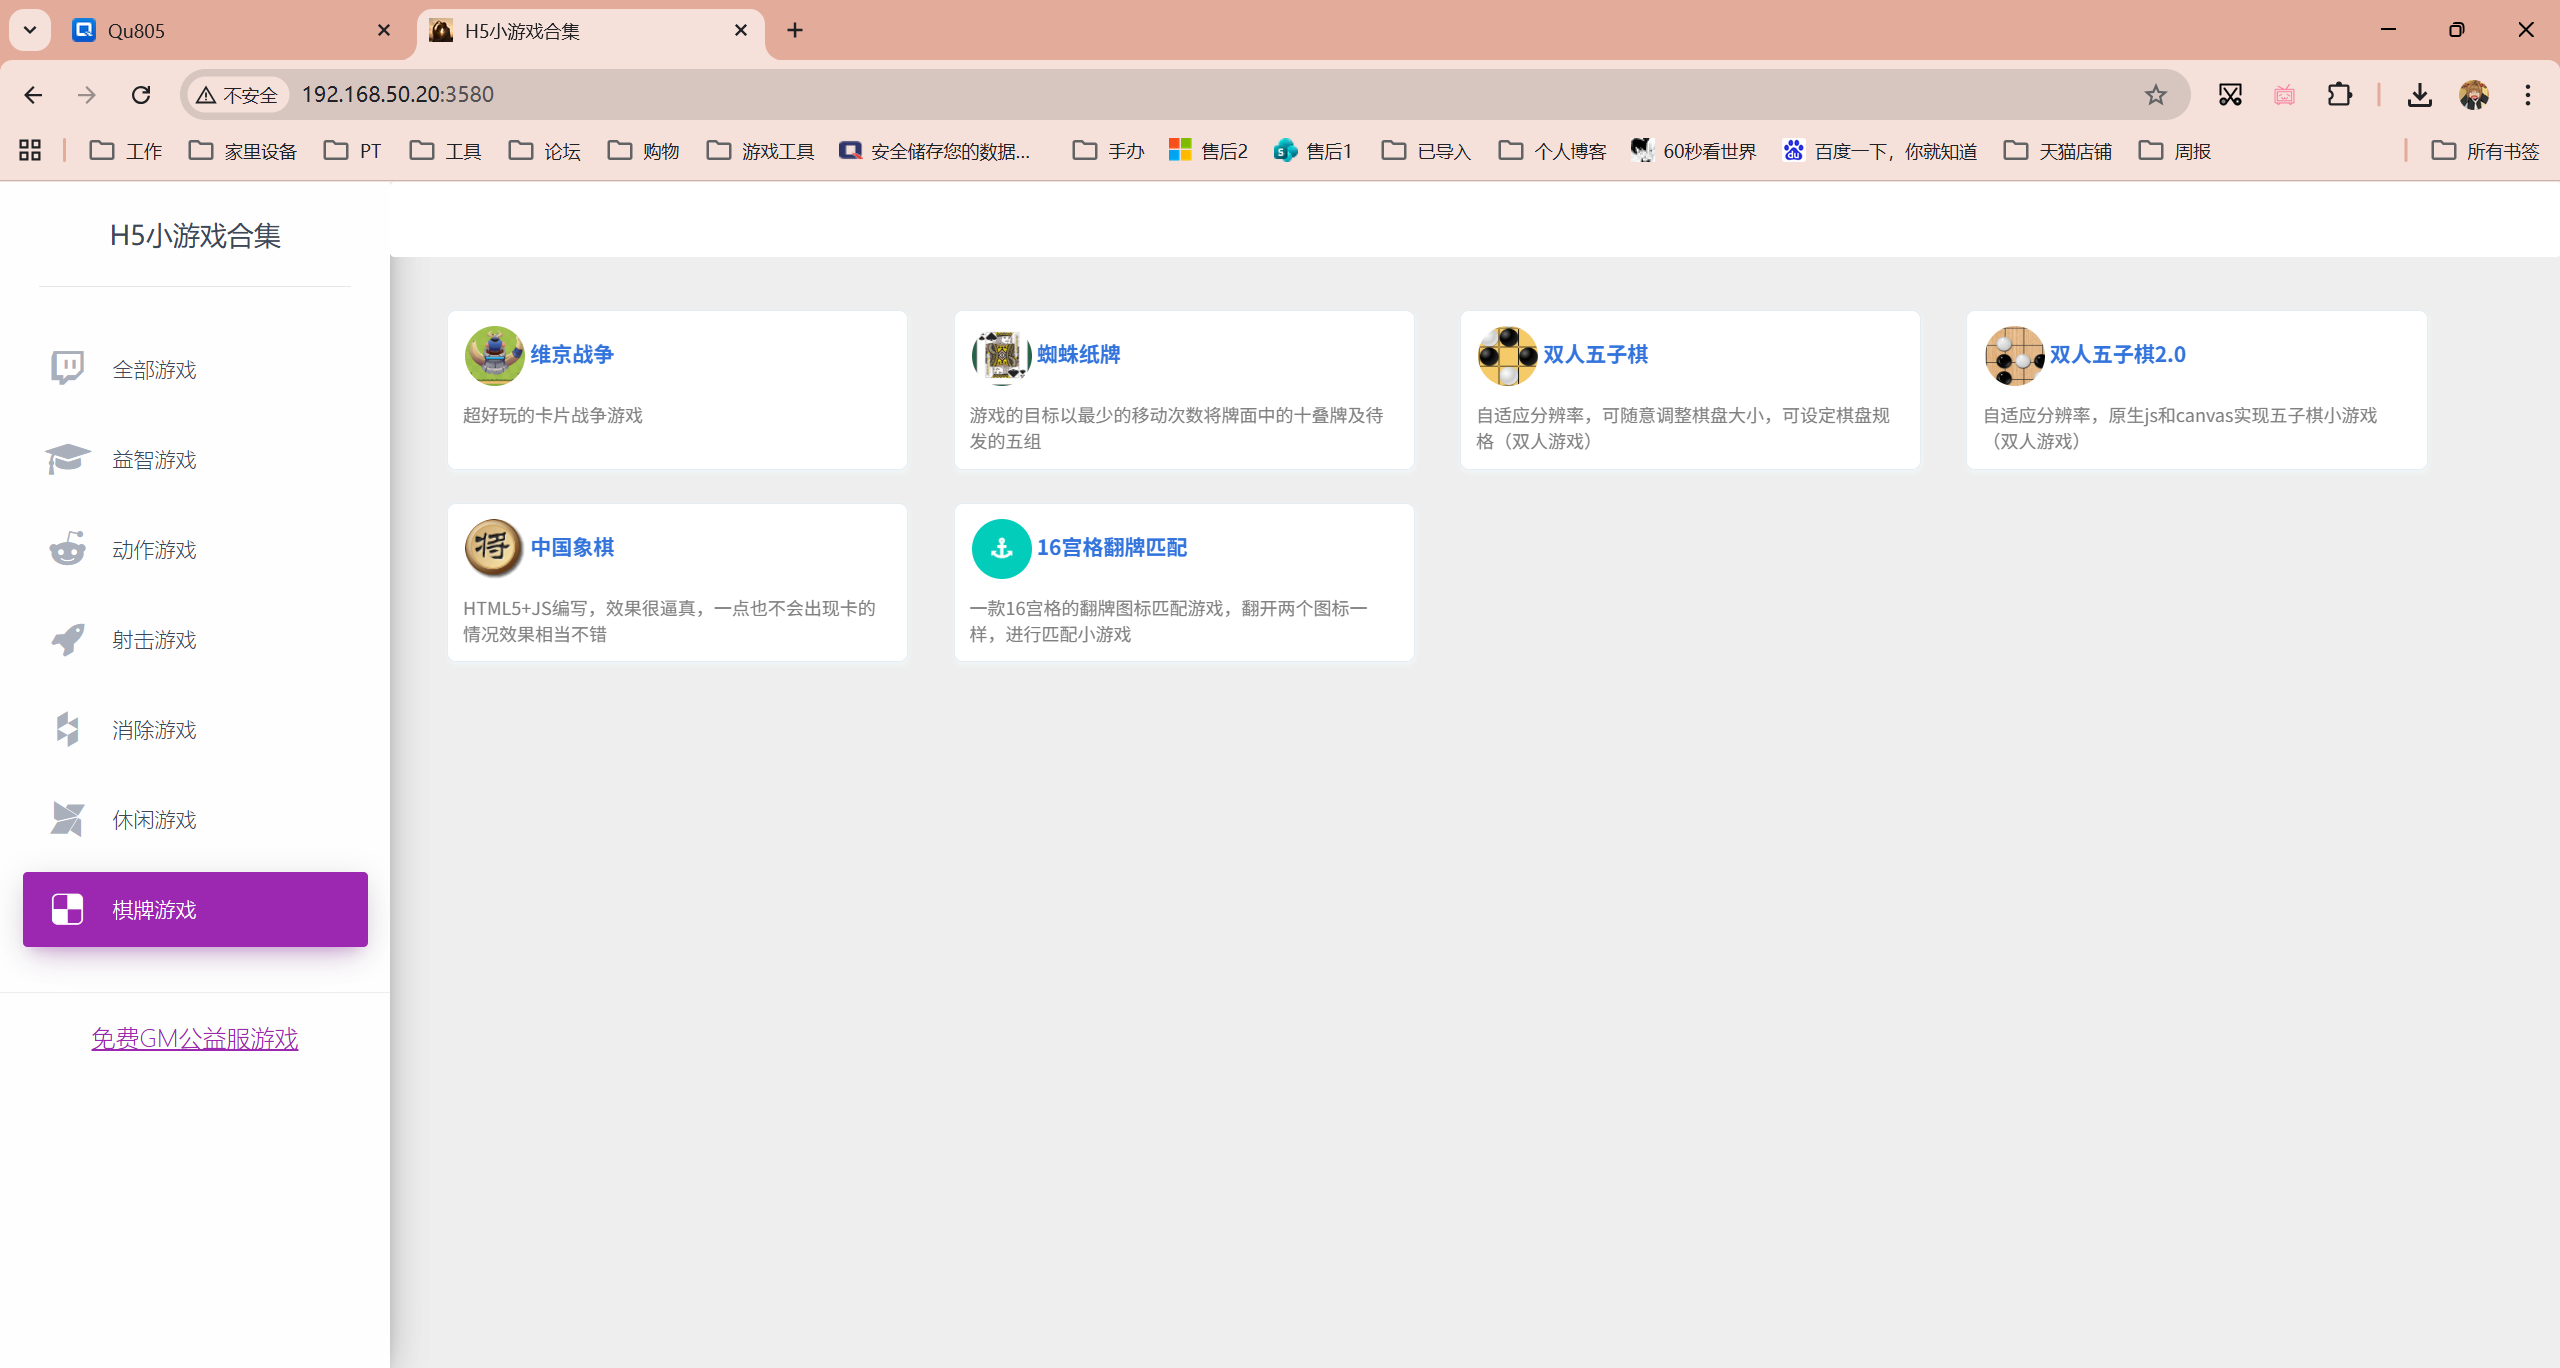The width and height of the screenshot is (2560, 1368).
Task: Select 全部游戏 in the sidebar
Action: pyautogui.click(x=154, y=370)
